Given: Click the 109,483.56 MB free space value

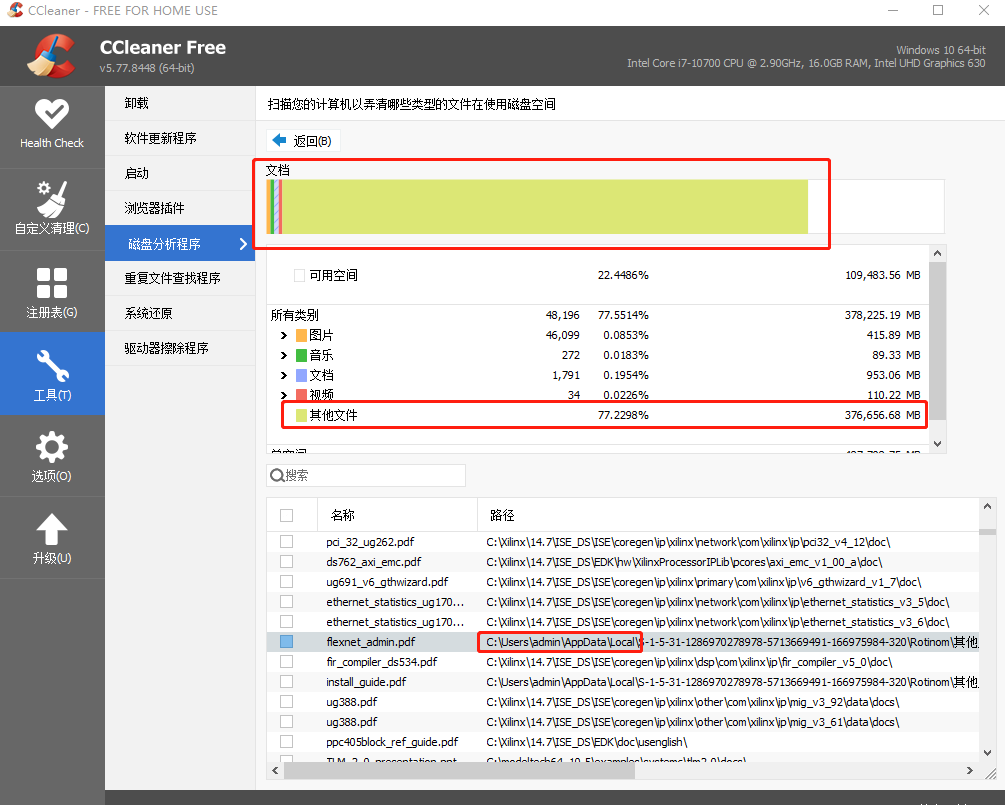Looking at the screenshot, I should [883, 276].
